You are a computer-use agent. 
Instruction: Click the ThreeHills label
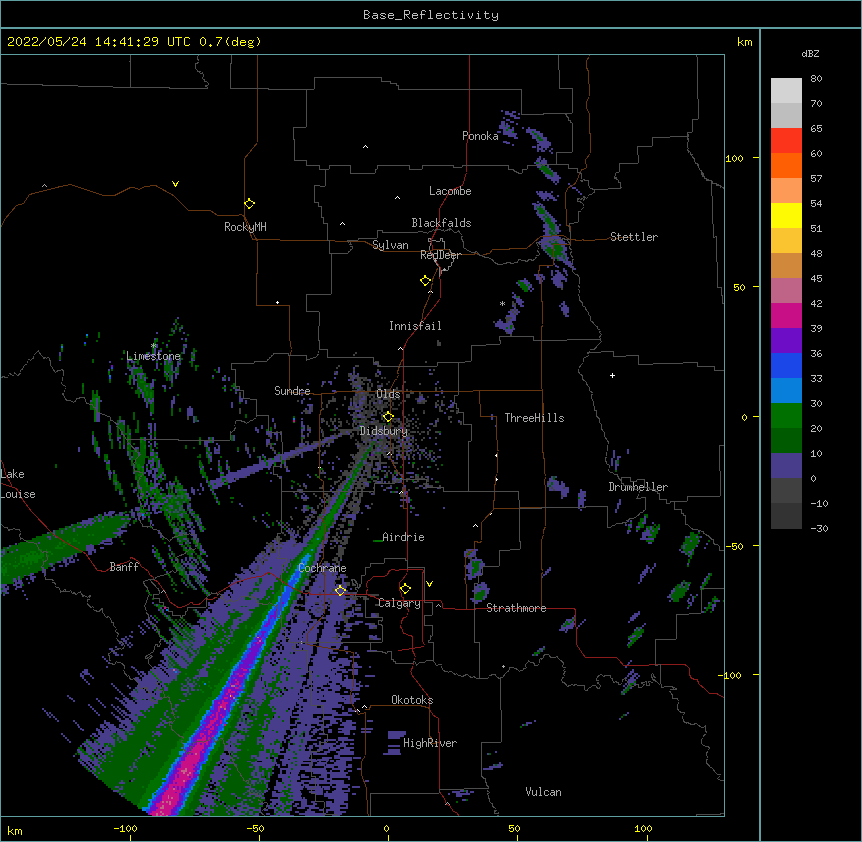click(534, 418)
